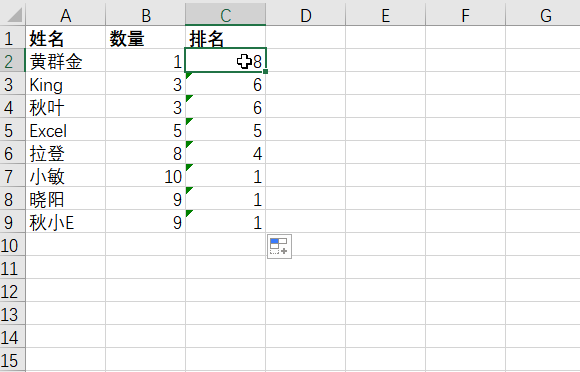Open the Auto Fill Options button
The image size is (580, 372).
tap(279, 246)
